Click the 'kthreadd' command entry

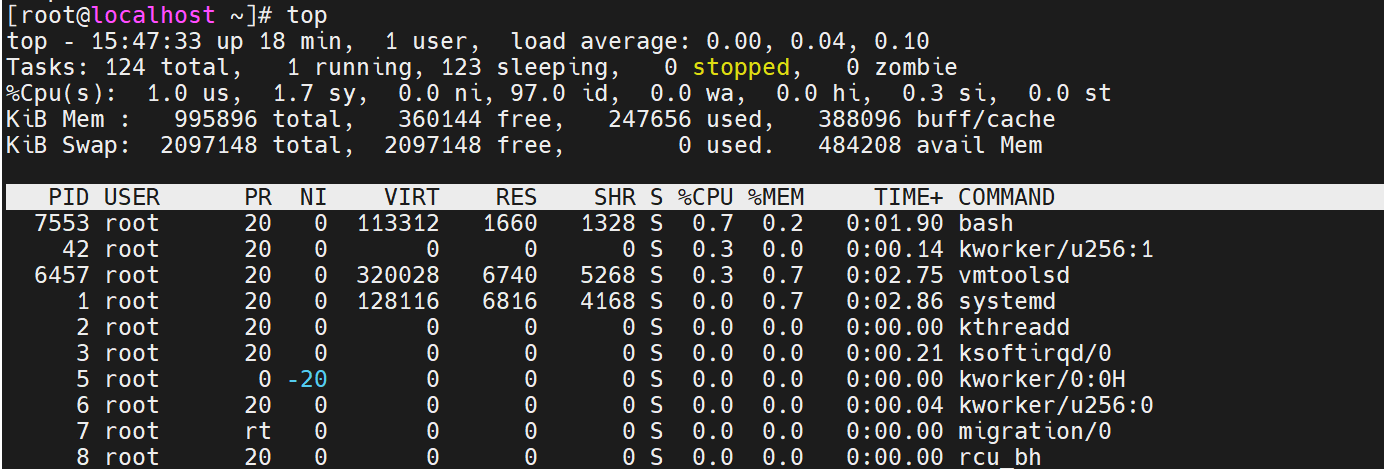click(x=1014, y=327)
